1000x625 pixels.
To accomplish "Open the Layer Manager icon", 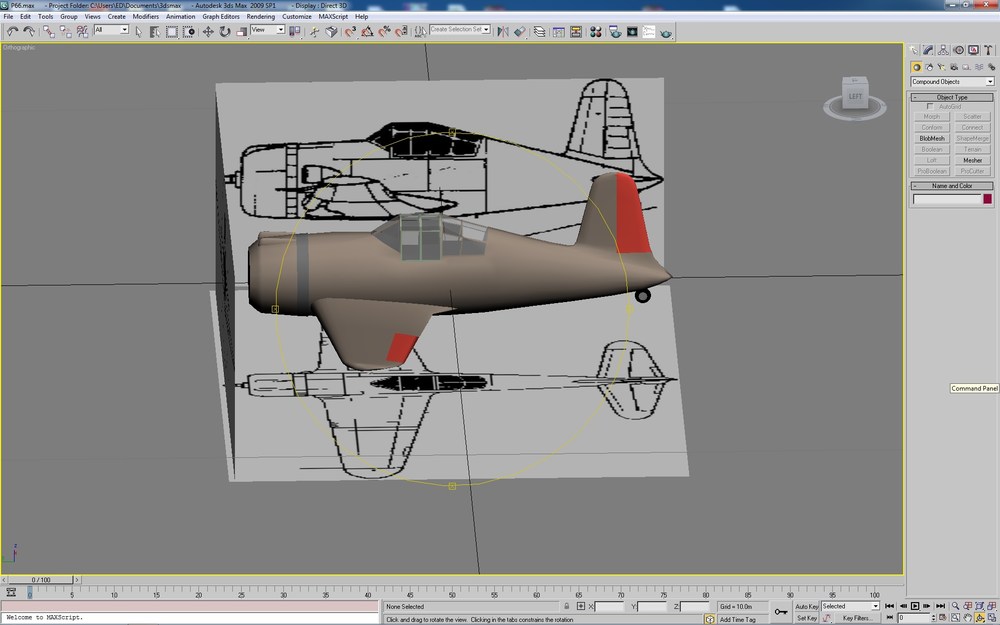I will (x=540, y=31).
